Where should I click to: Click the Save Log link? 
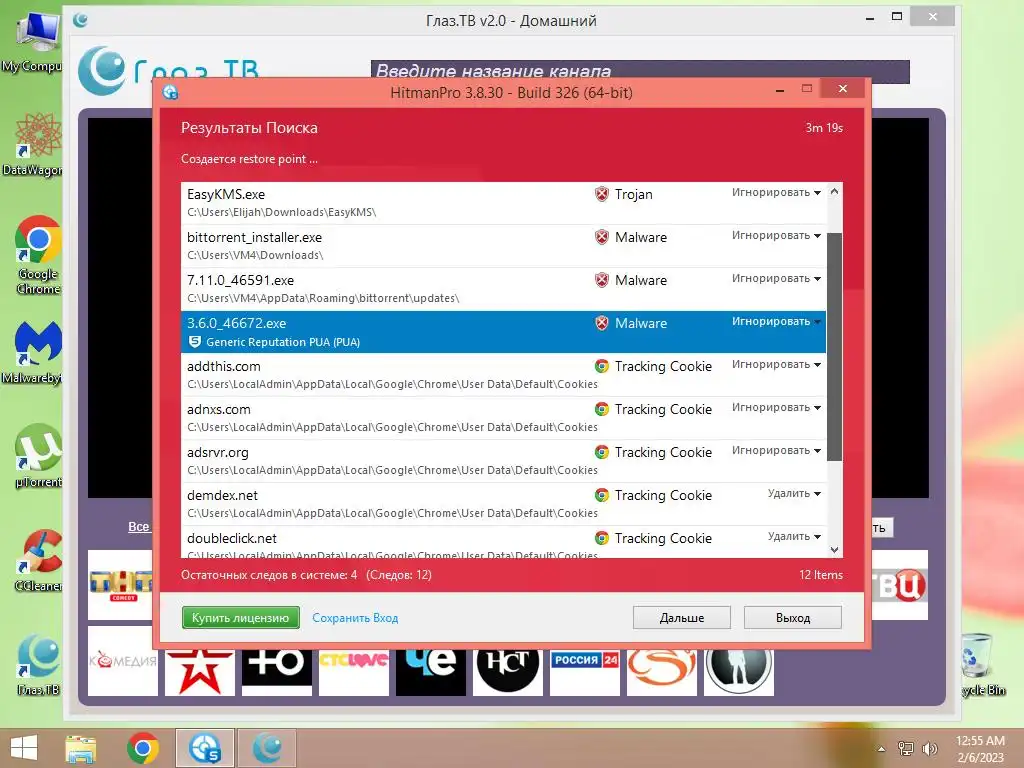click(x=355, y=618)
